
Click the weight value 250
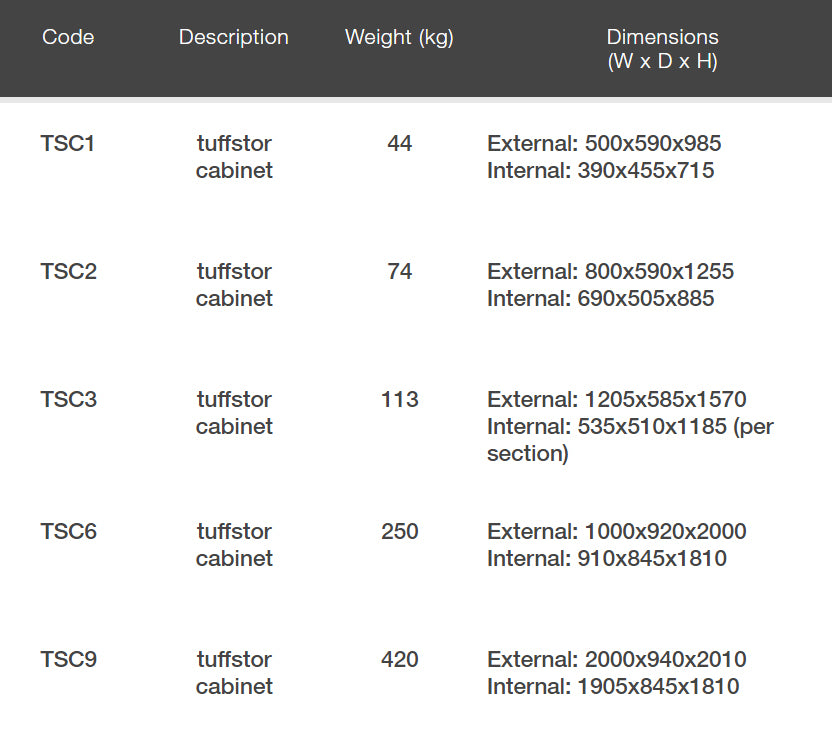(399, 532)
